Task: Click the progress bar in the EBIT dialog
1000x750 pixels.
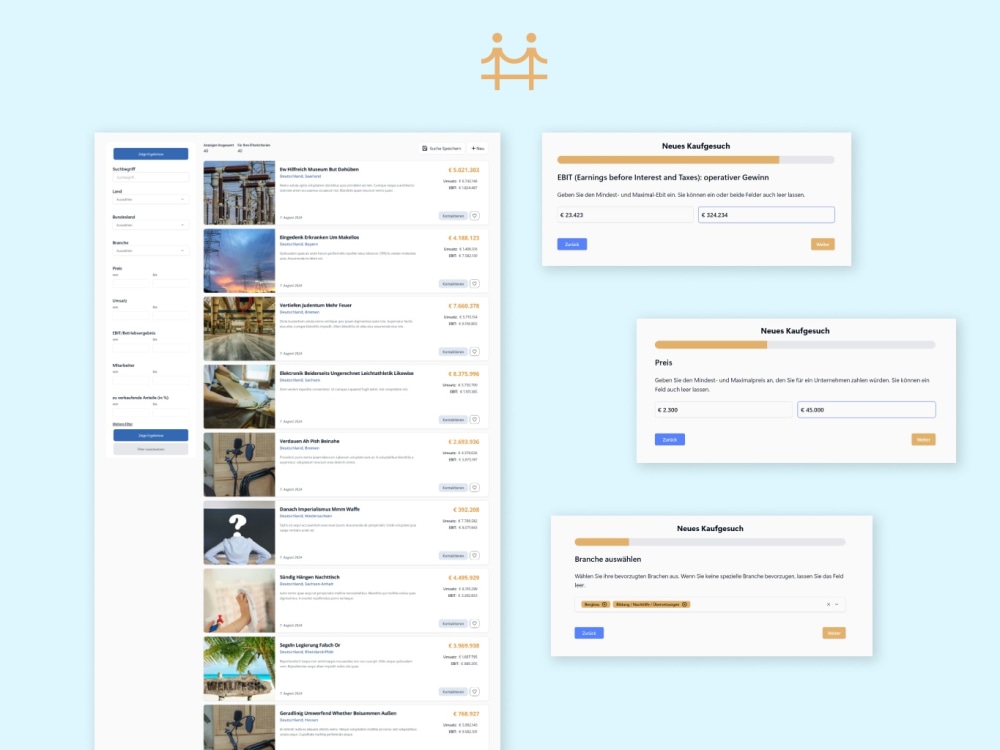Action: (696, 160)
